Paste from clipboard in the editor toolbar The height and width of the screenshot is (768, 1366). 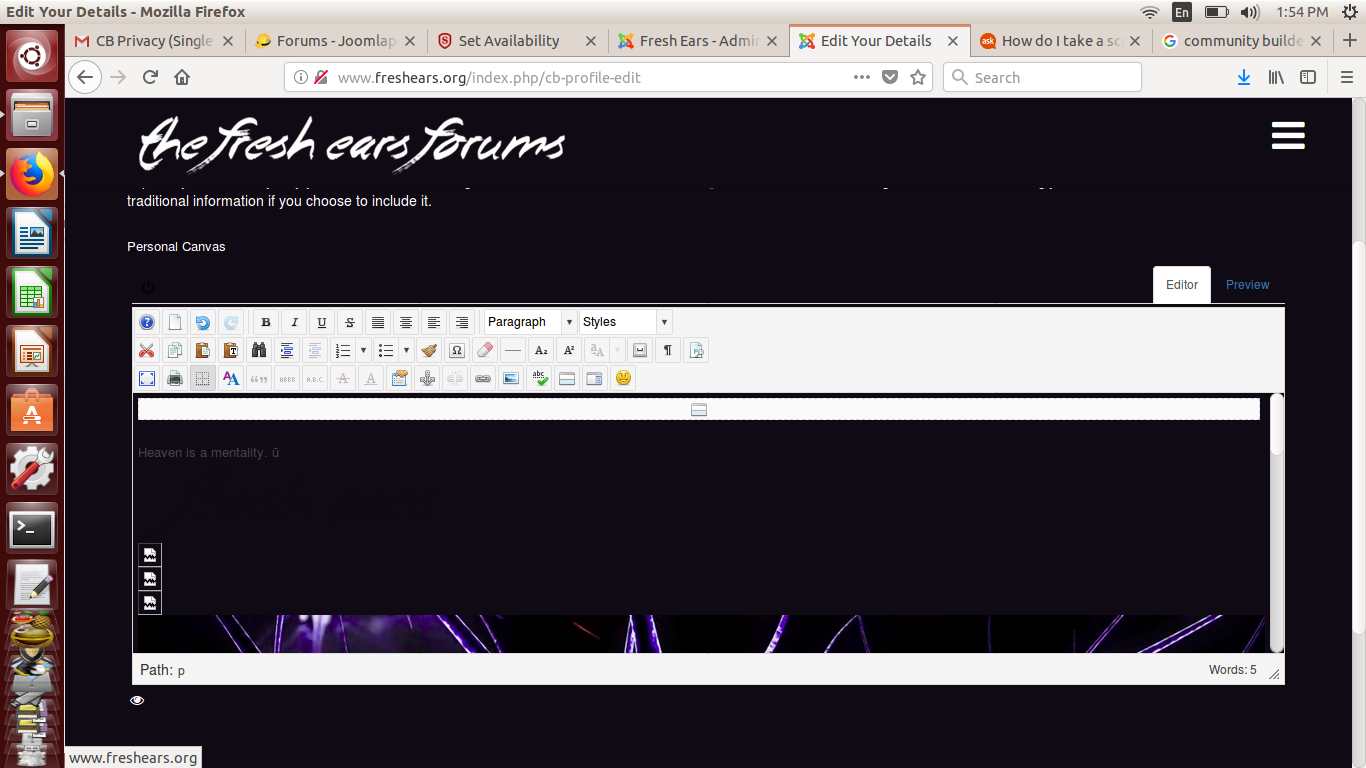click(x=203, y=350)
